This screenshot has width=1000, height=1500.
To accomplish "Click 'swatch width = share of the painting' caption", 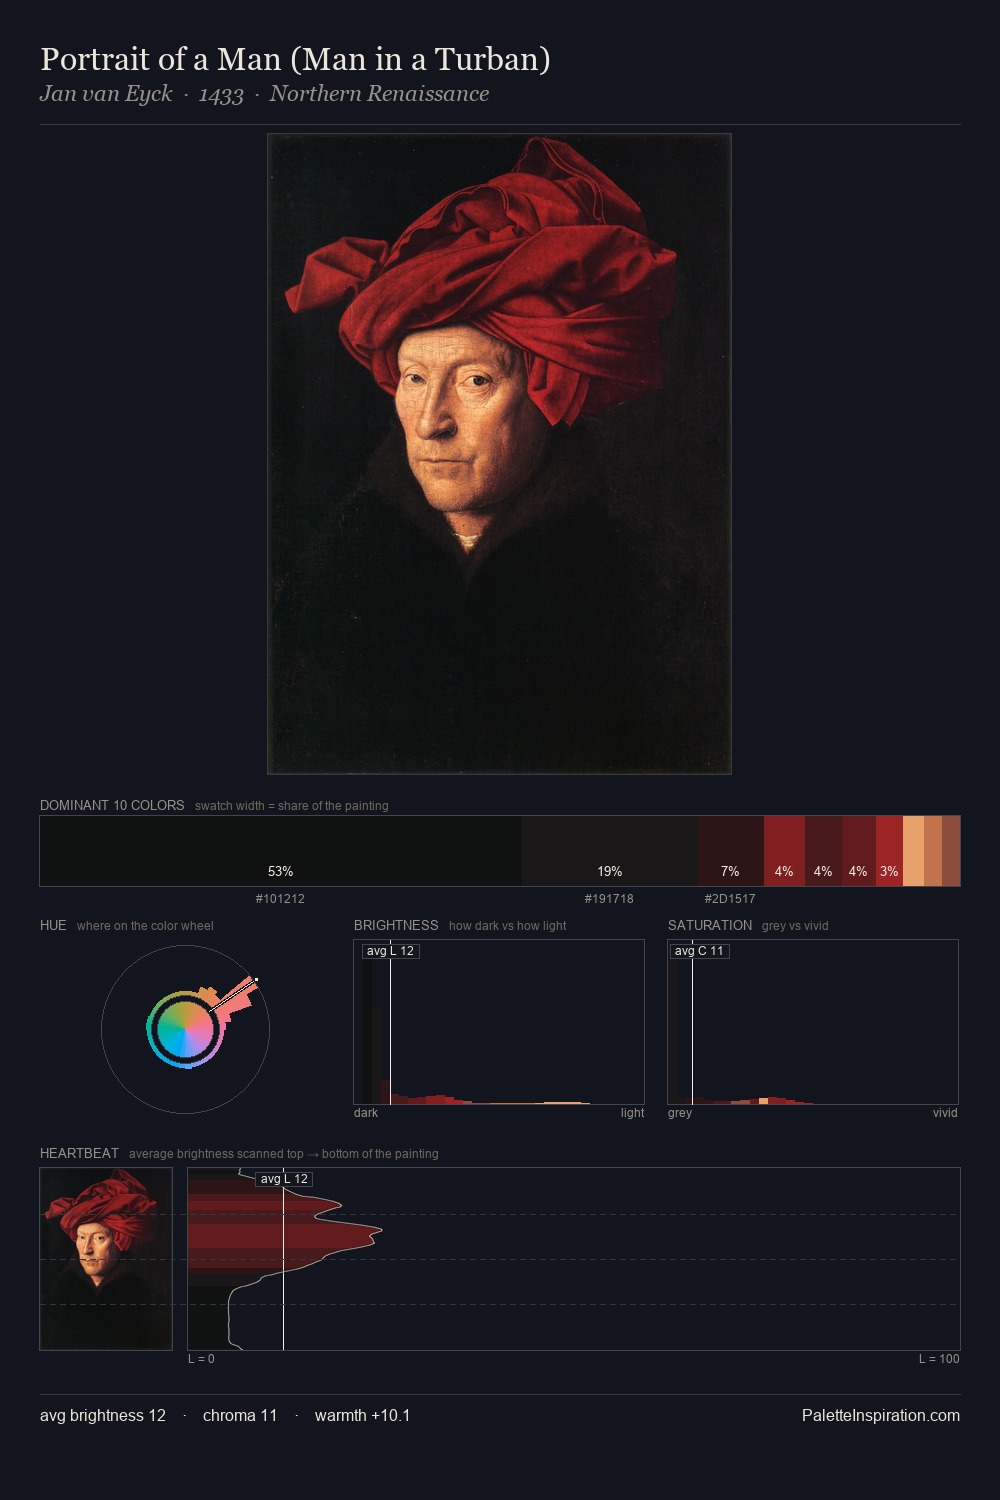I will (x=292, y=806).
